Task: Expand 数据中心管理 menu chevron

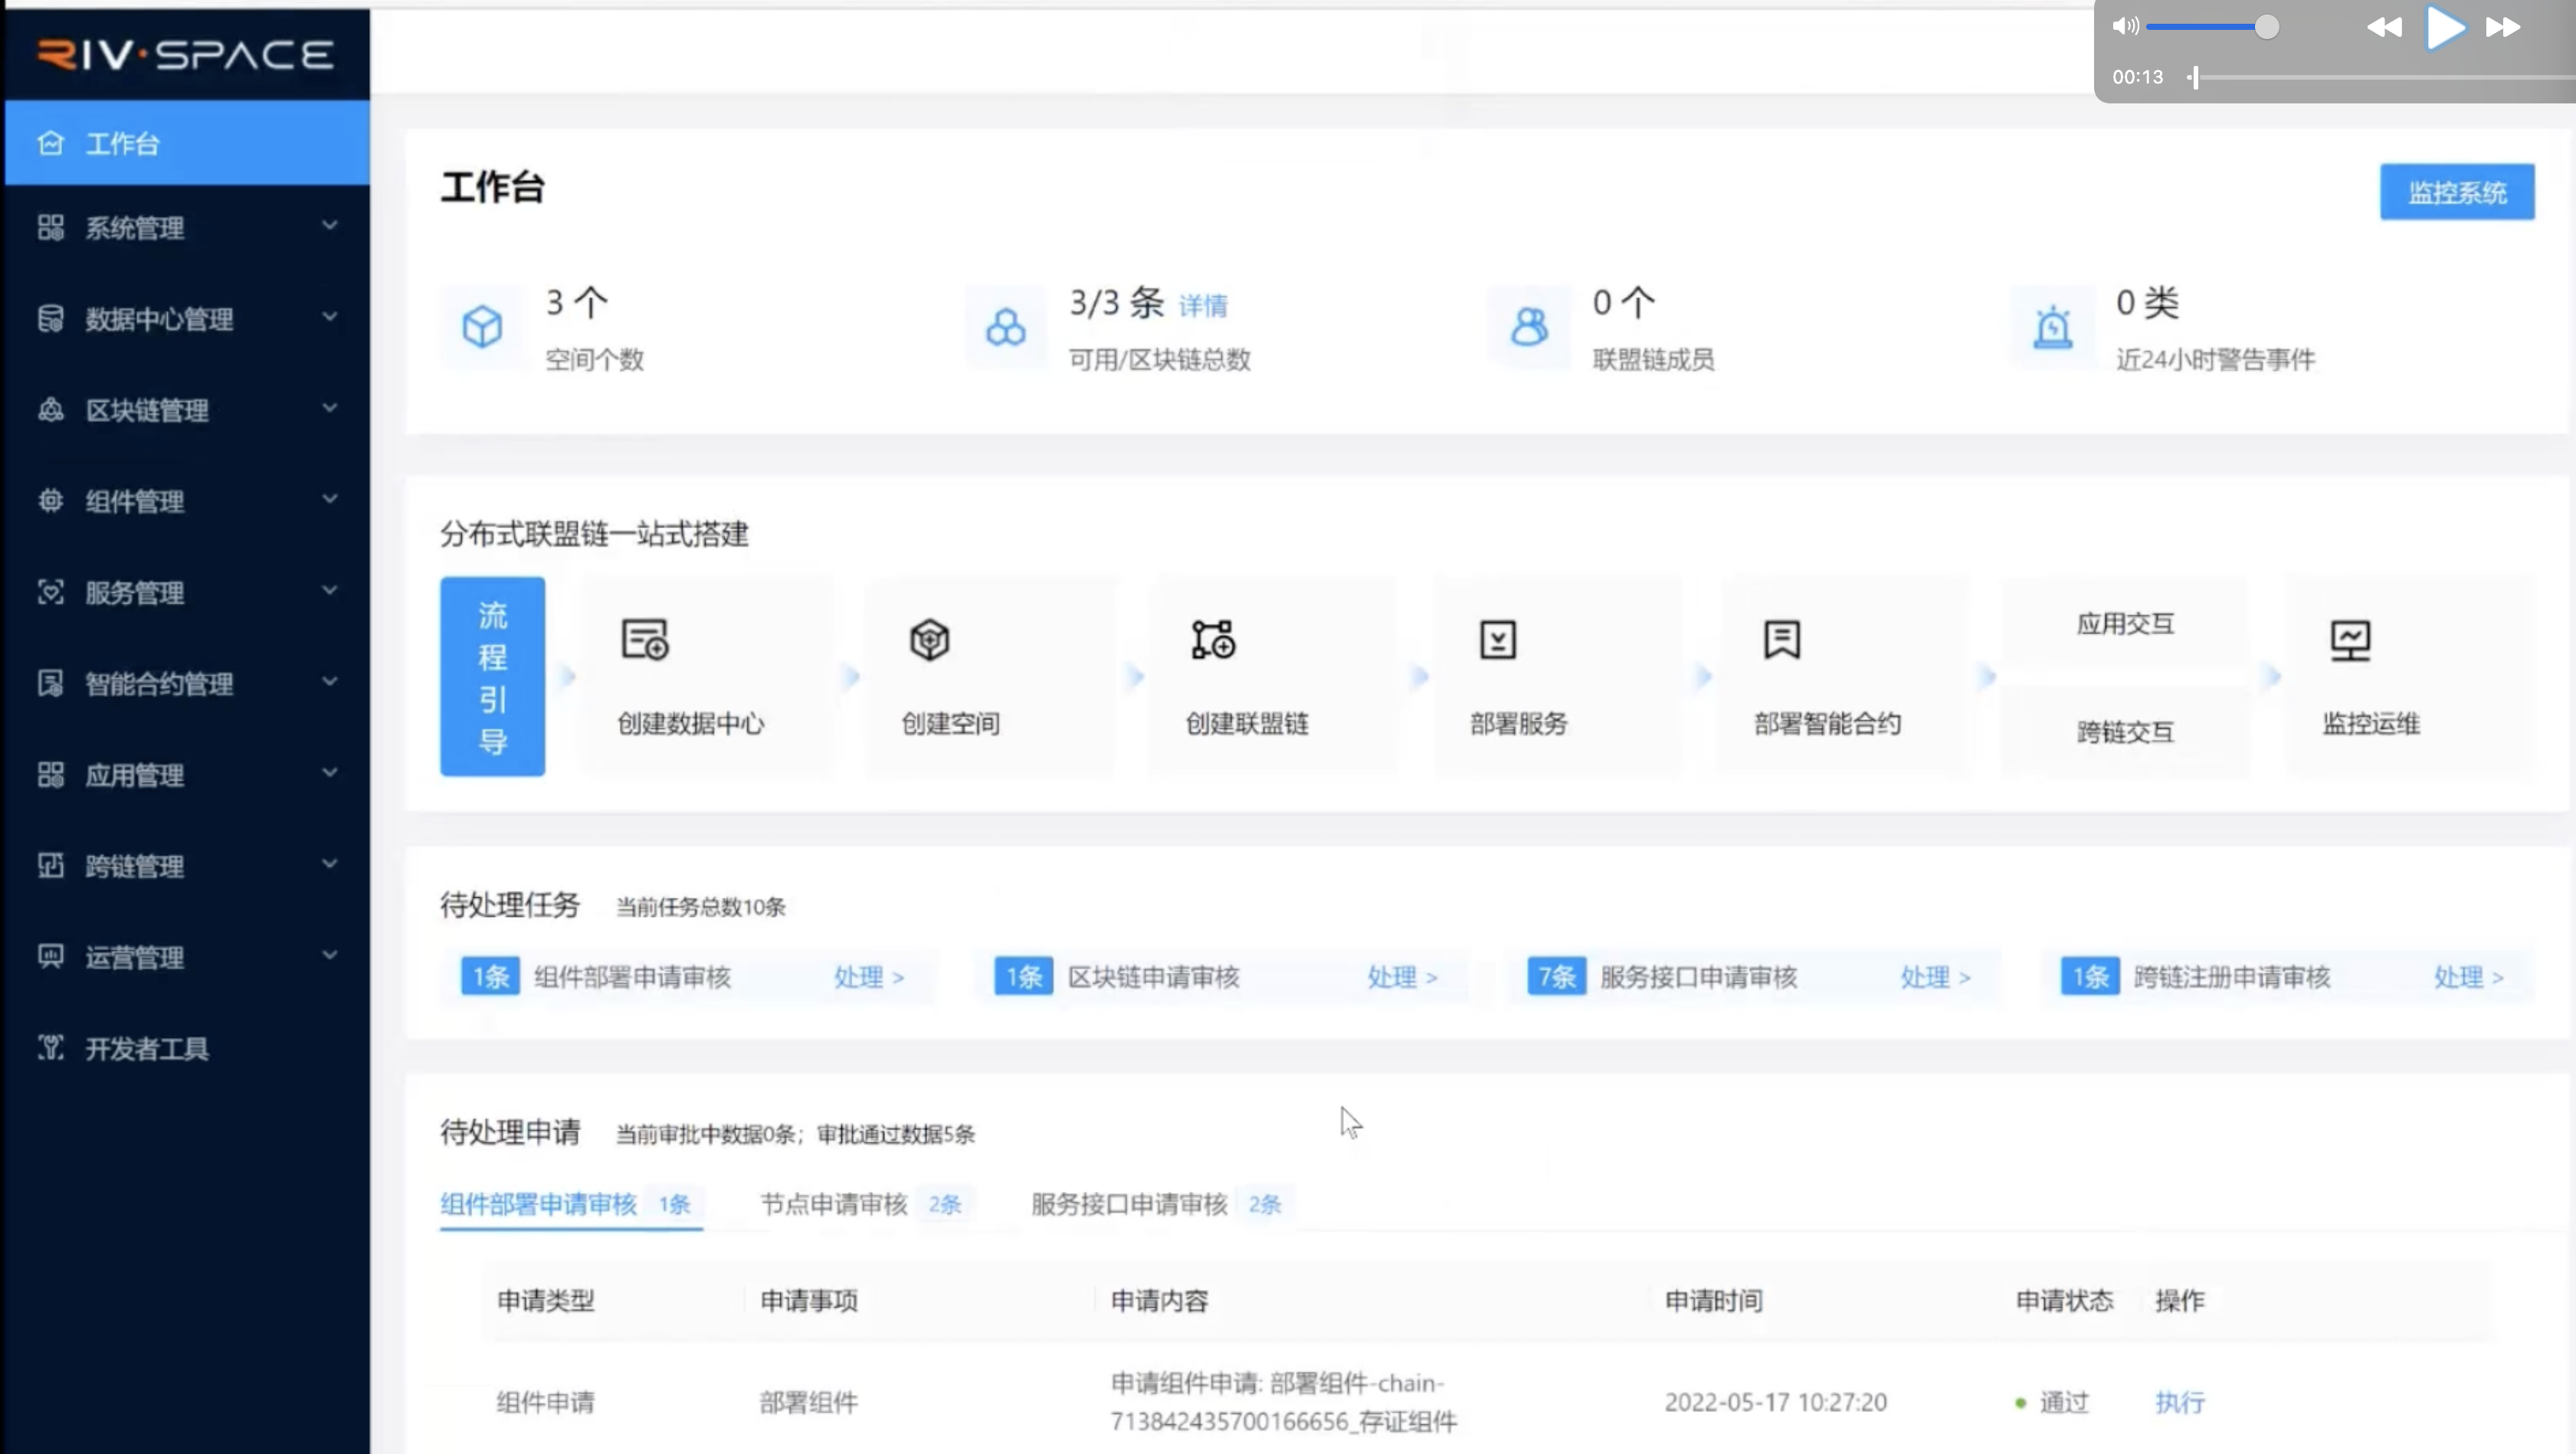Action: click(330, 317)
